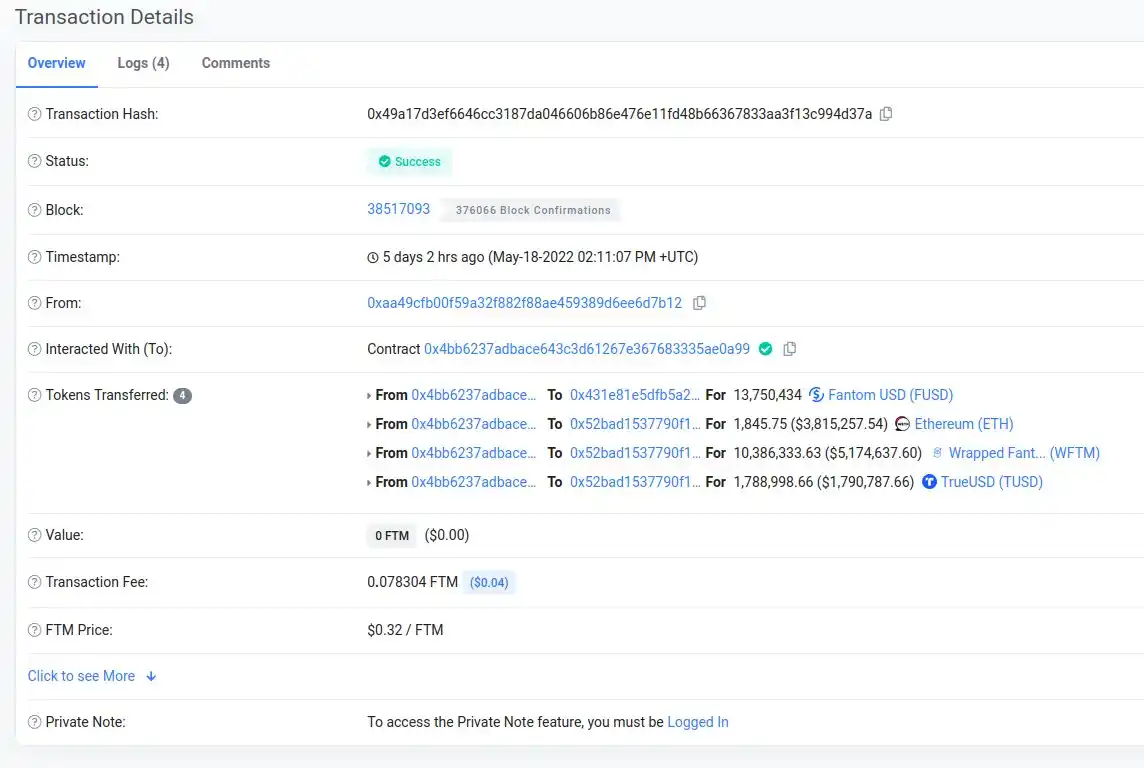The height and width of the screenshot is (768, 1144).
Task: Click the Fantom USD token icon
Action: [816, 395]
